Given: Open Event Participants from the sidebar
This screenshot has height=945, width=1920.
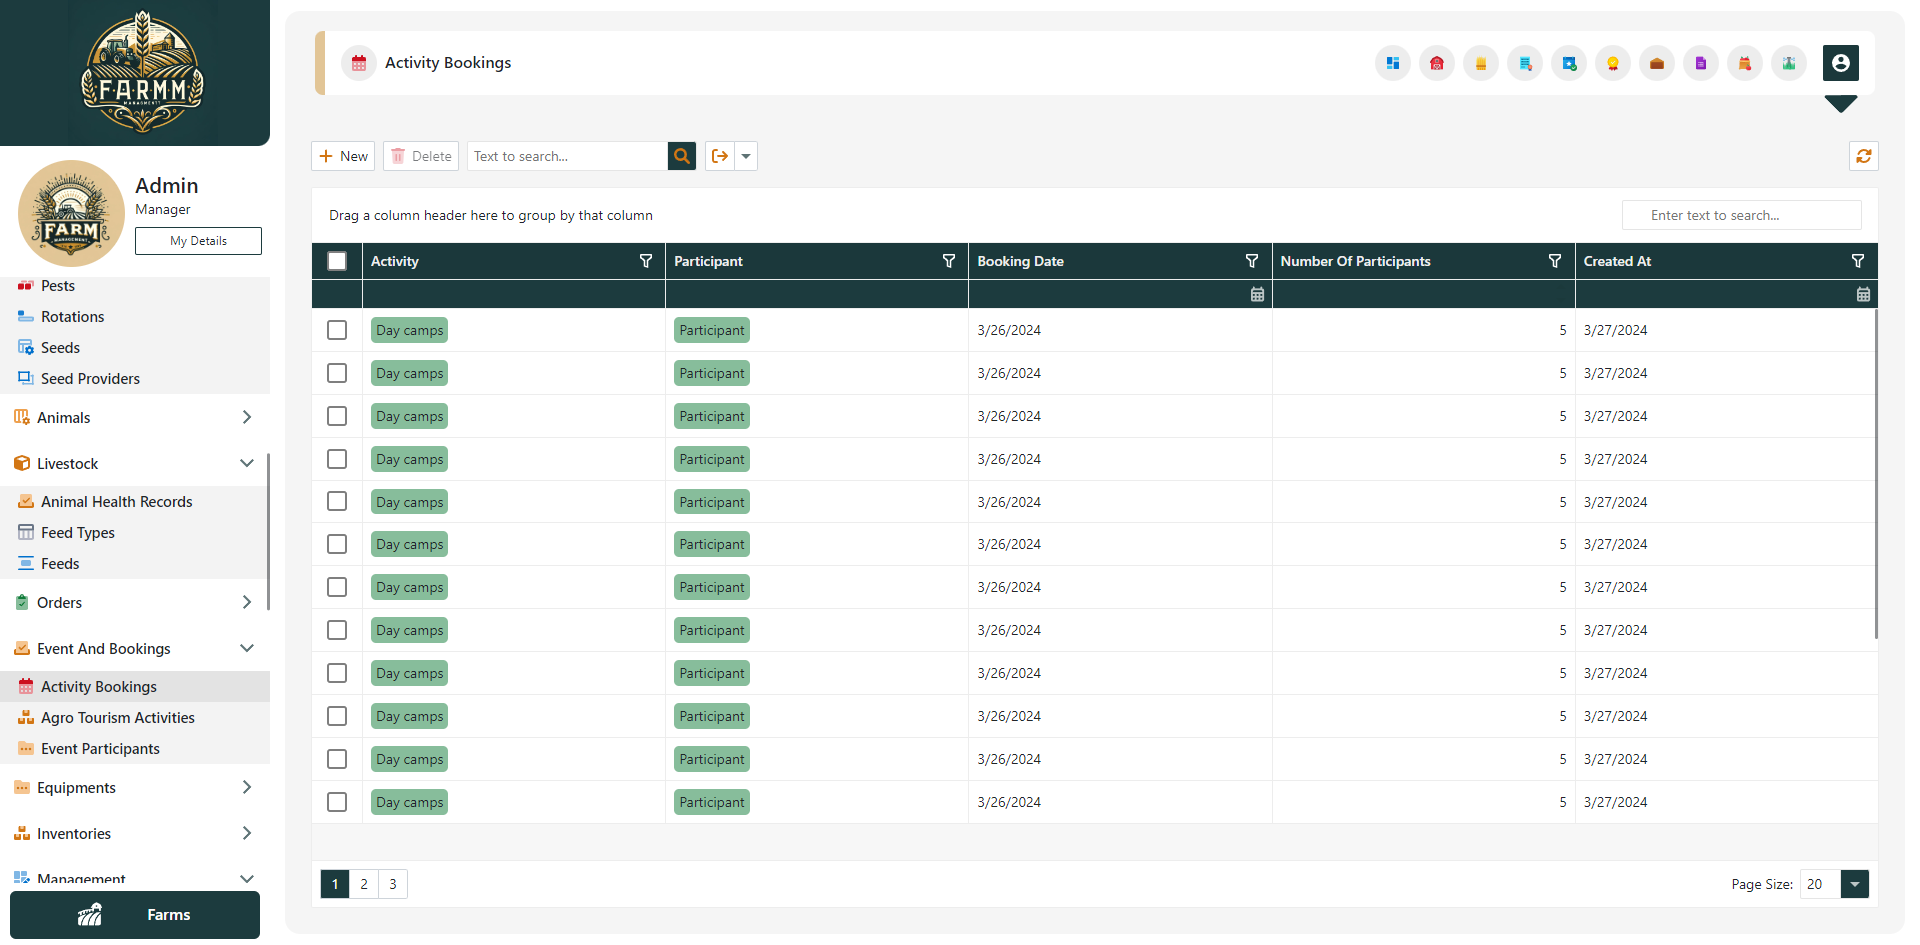Looking at the screenshot, I should click(x=100, y=748).
